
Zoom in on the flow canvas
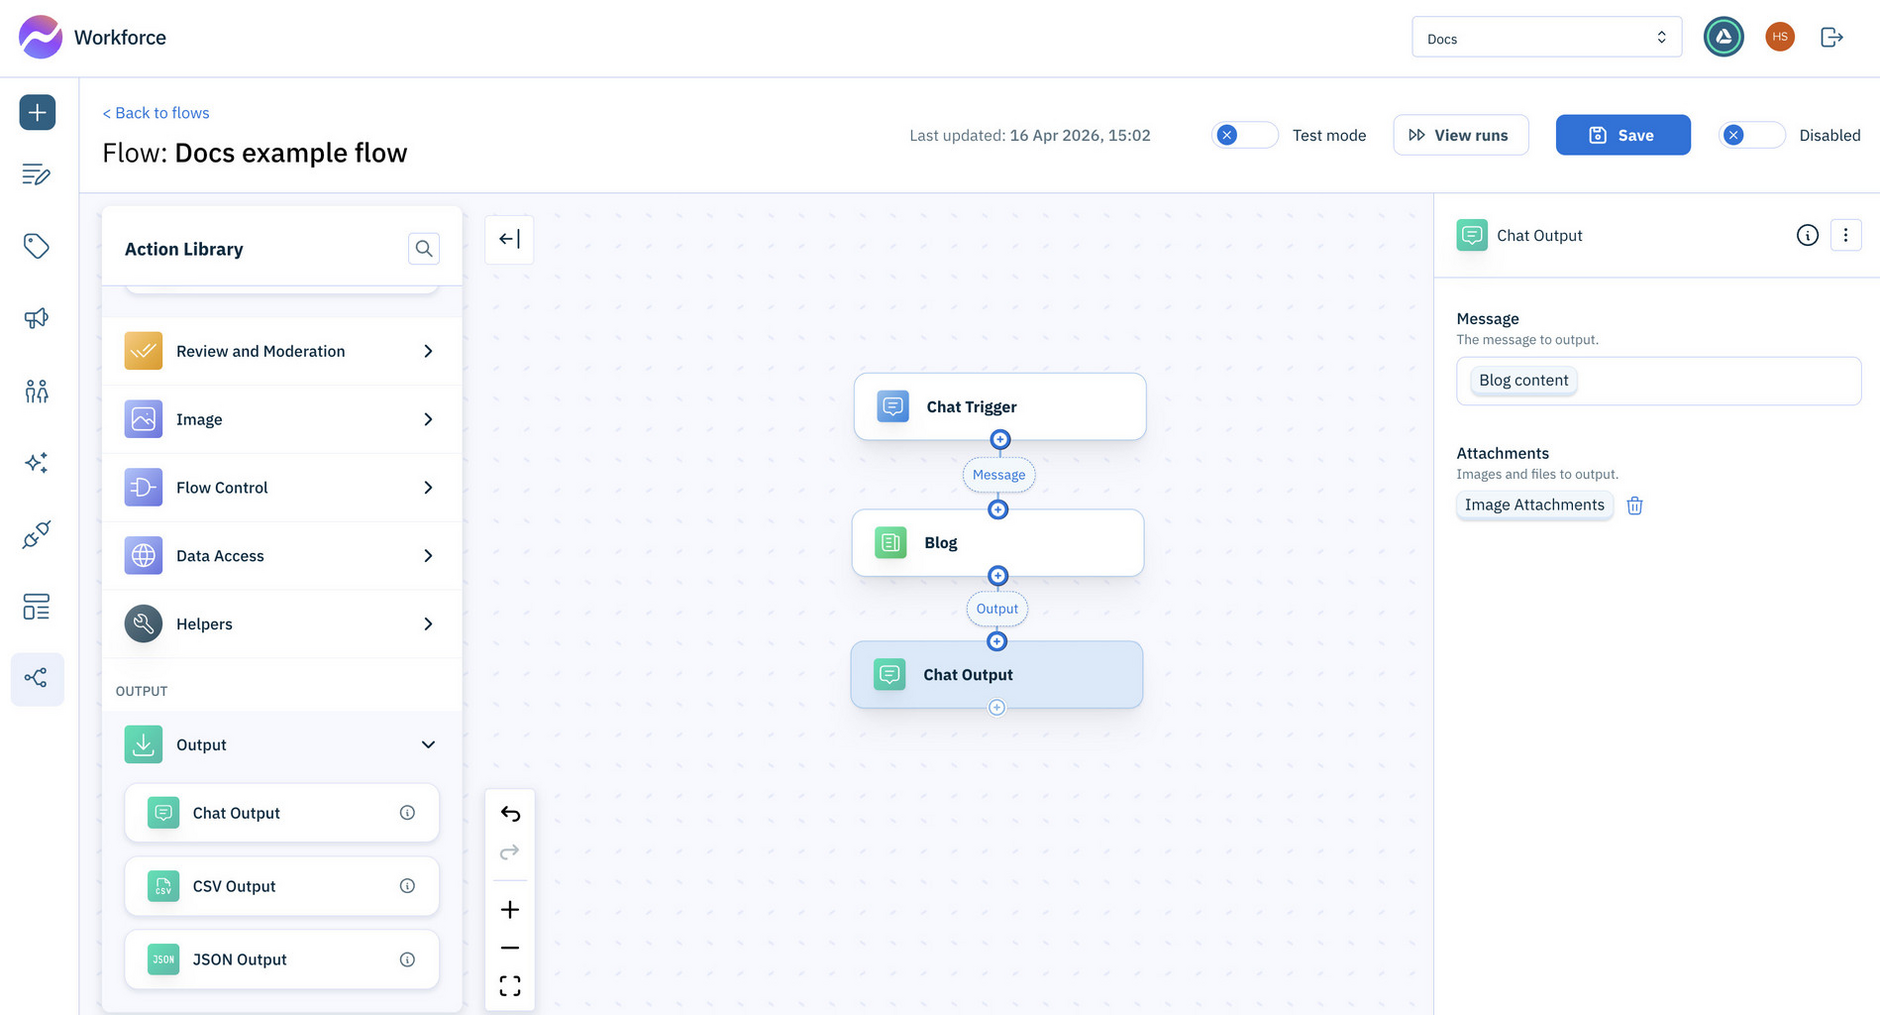pyautogui.click(x=510, y=909)
